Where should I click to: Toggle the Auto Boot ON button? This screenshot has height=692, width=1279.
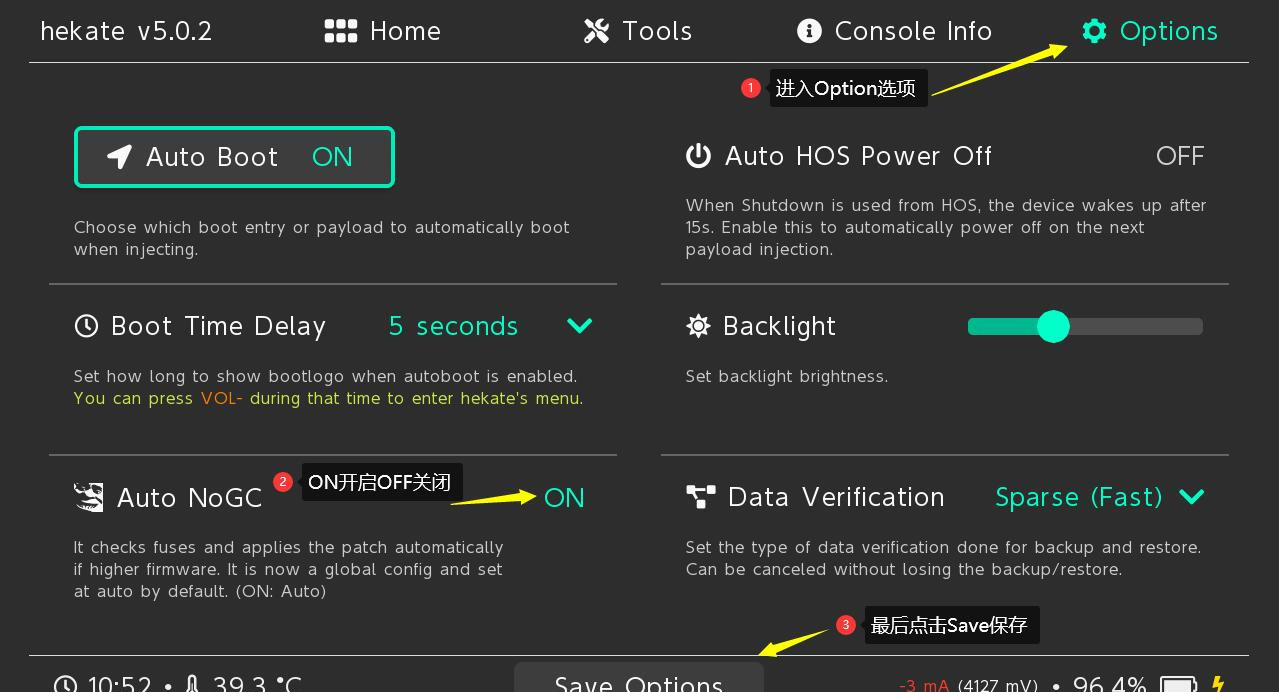234,157
